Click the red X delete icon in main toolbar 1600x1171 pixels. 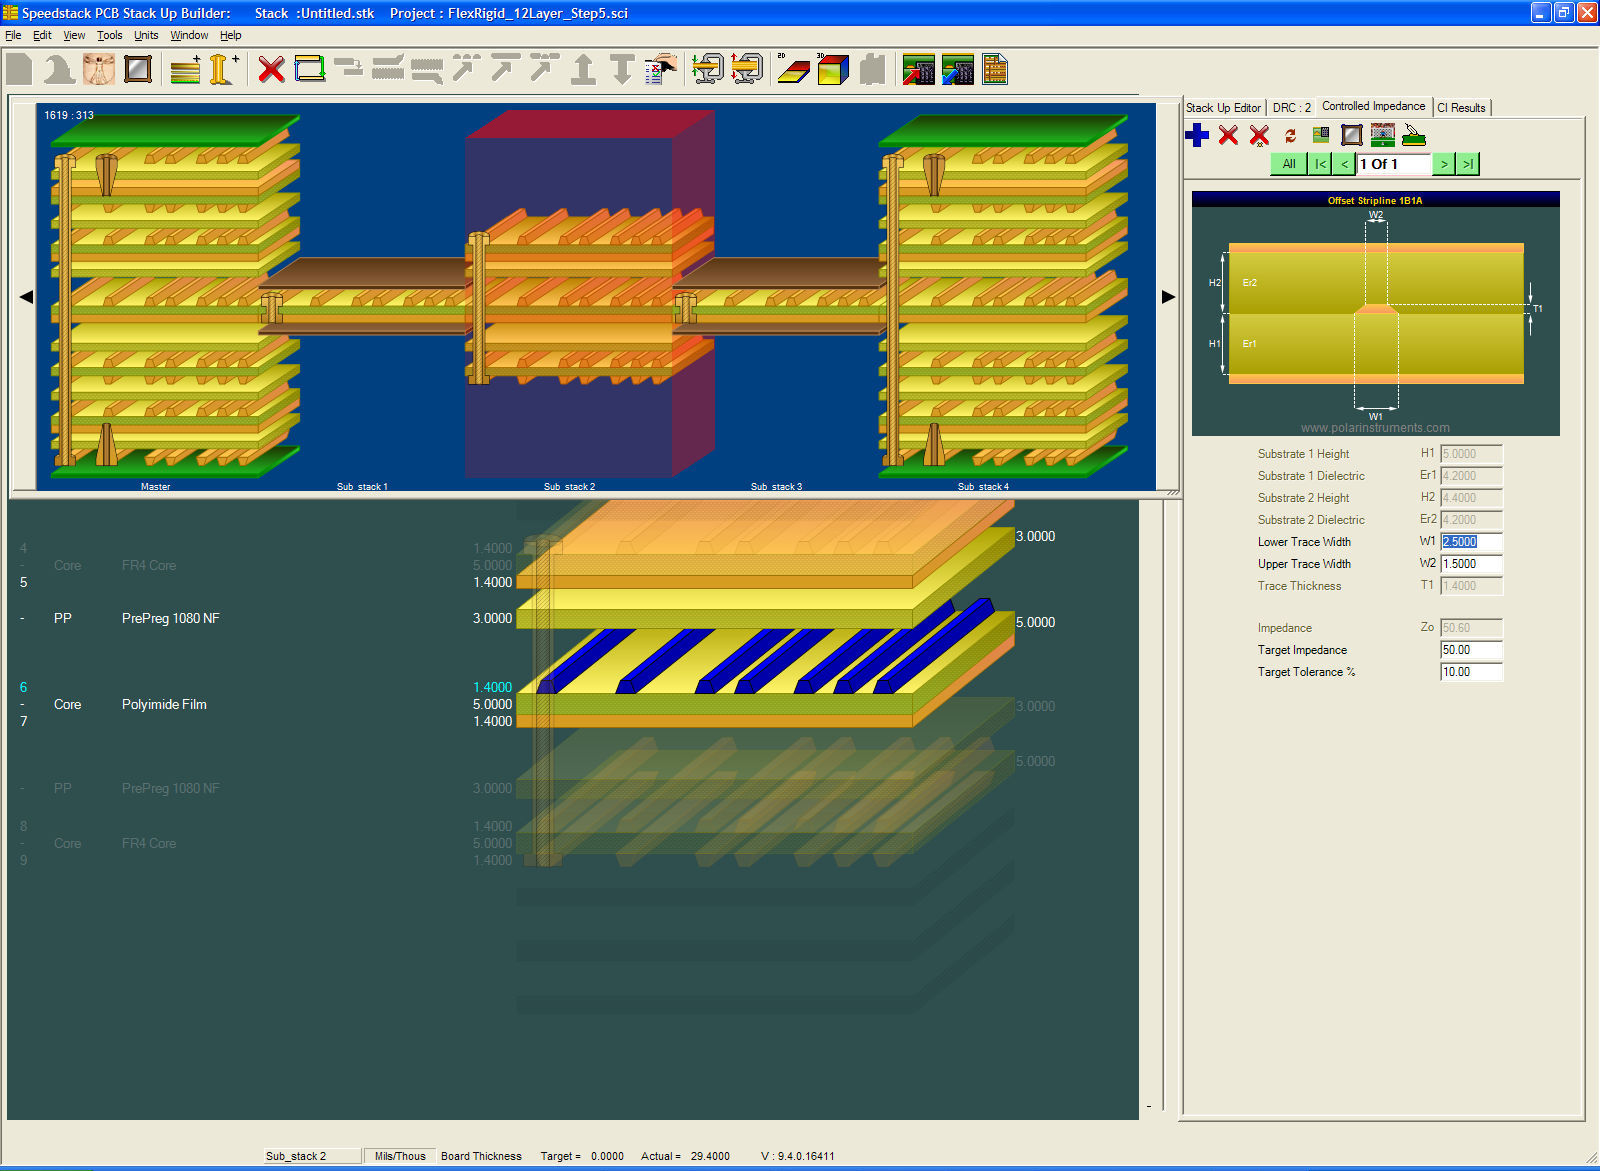(x=271, y=69)
